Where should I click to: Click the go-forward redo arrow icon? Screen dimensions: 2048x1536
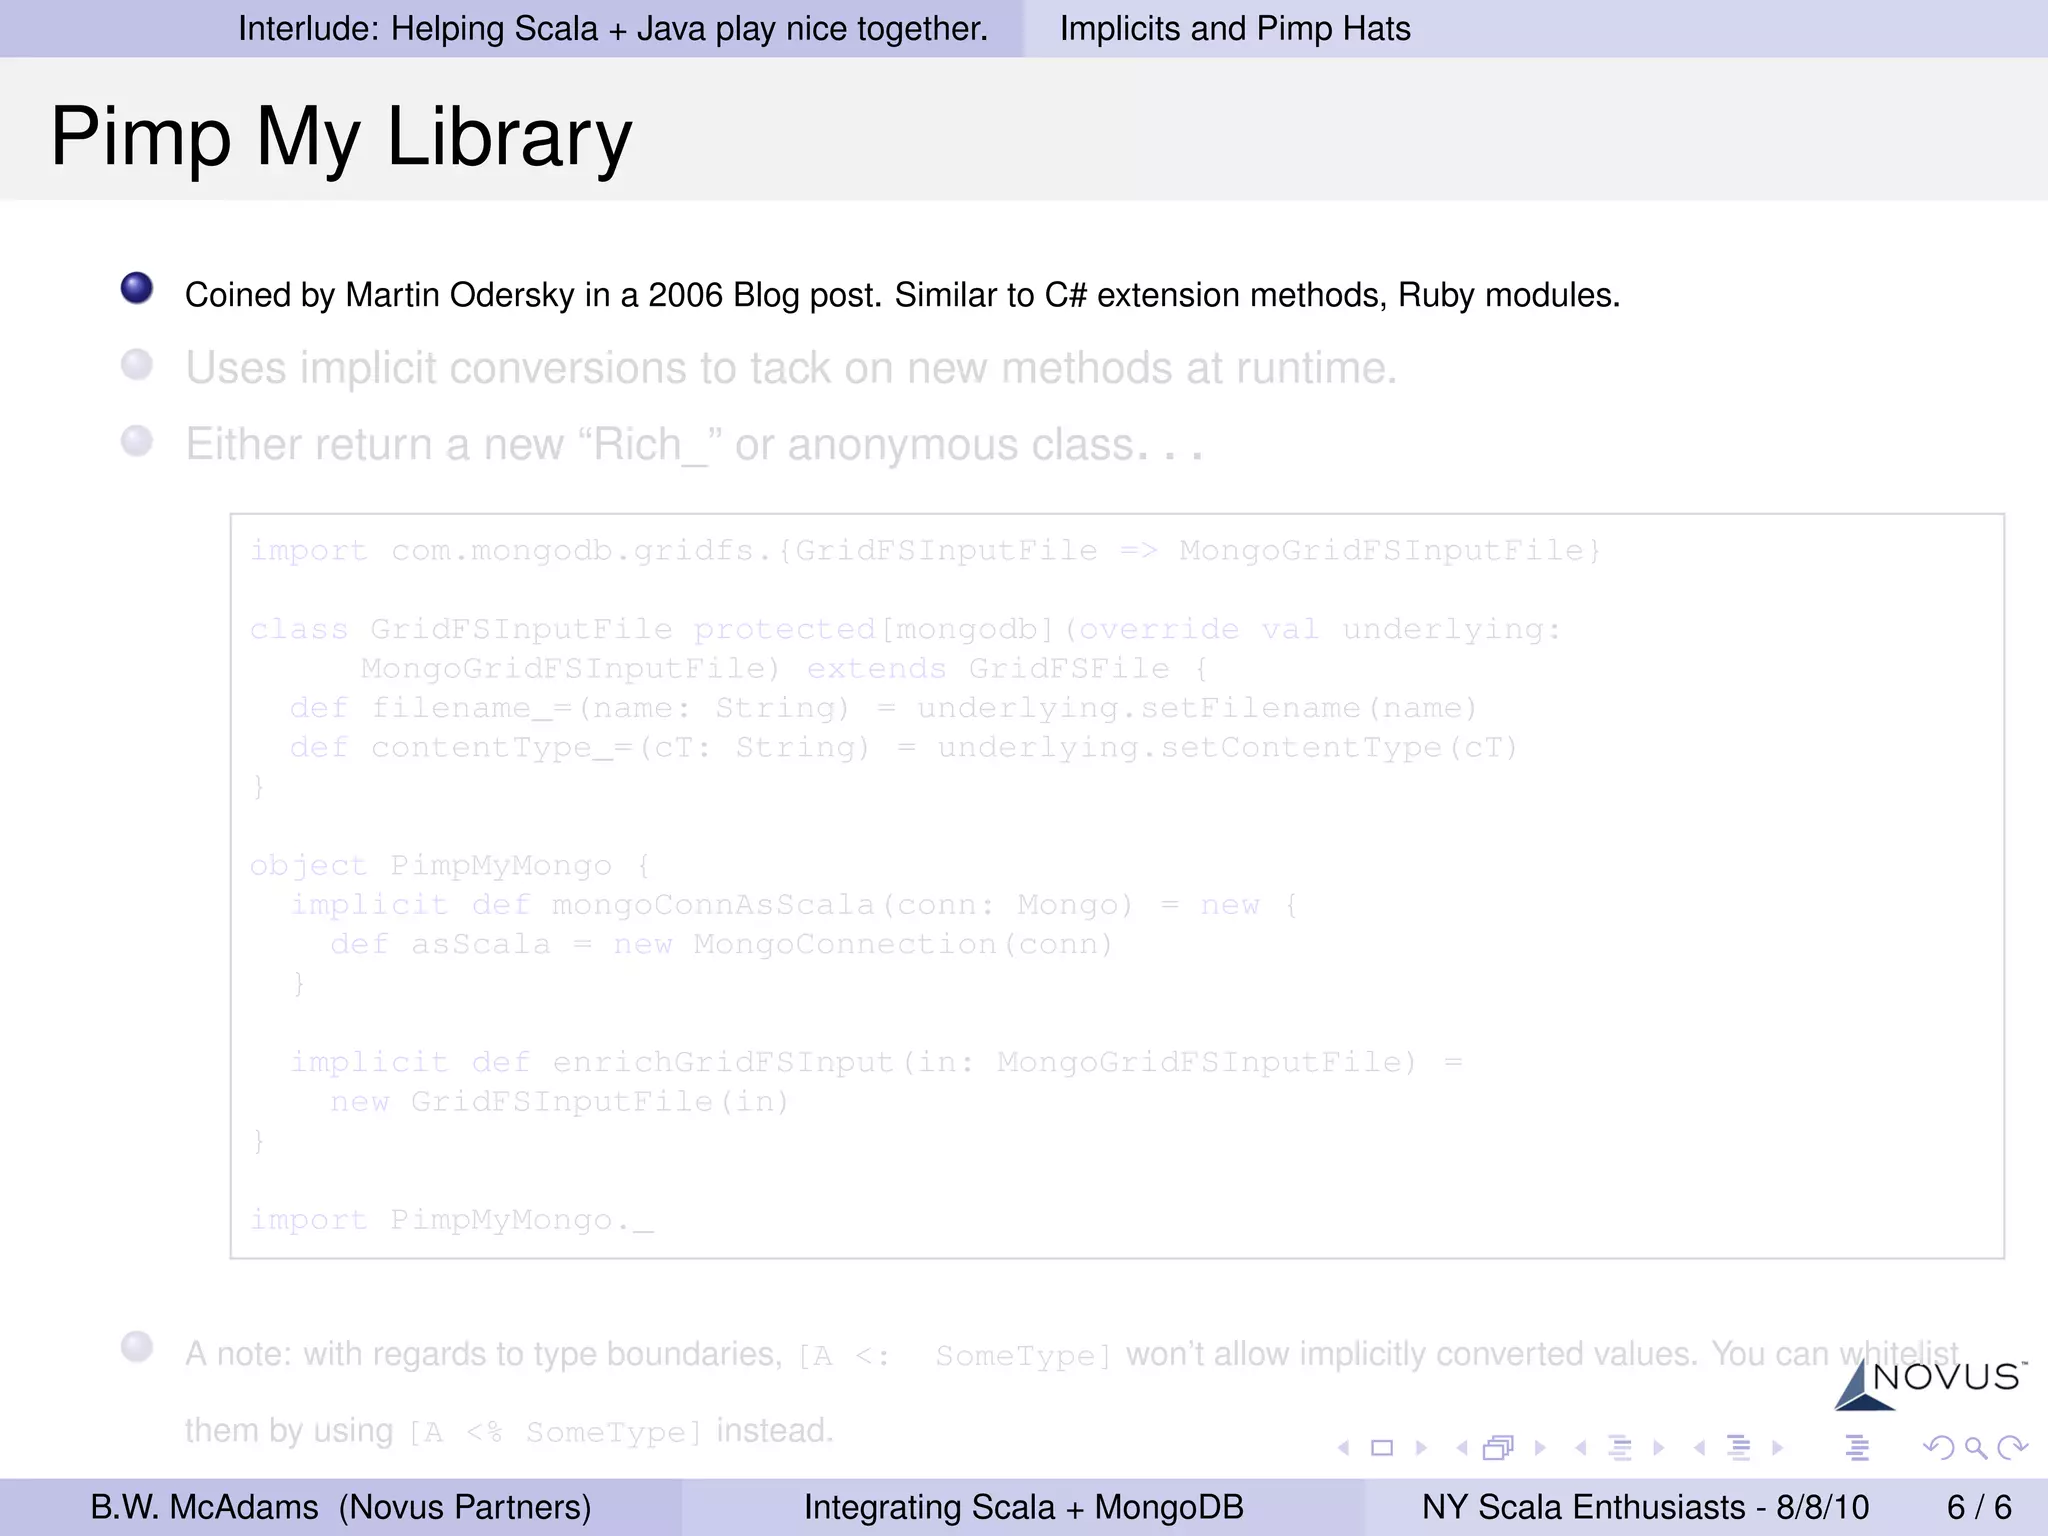2012,1447
